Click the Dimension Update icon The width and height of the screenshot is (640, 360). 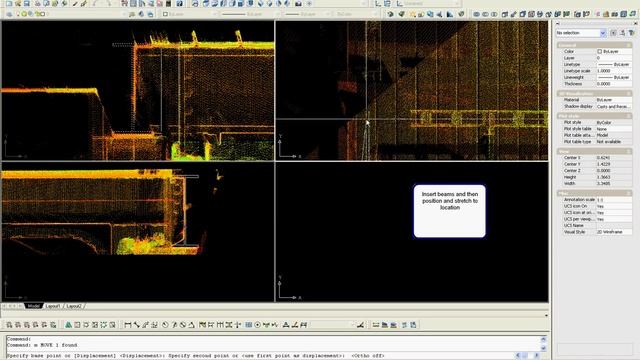pyautogui.click(x=304, y=325)
